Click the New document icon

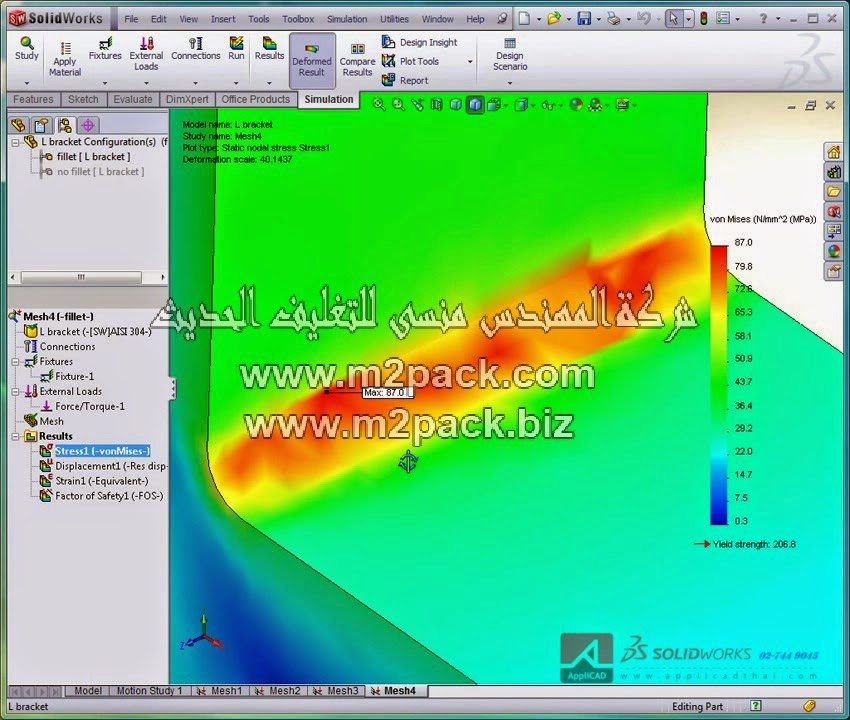tap(524, 19)
